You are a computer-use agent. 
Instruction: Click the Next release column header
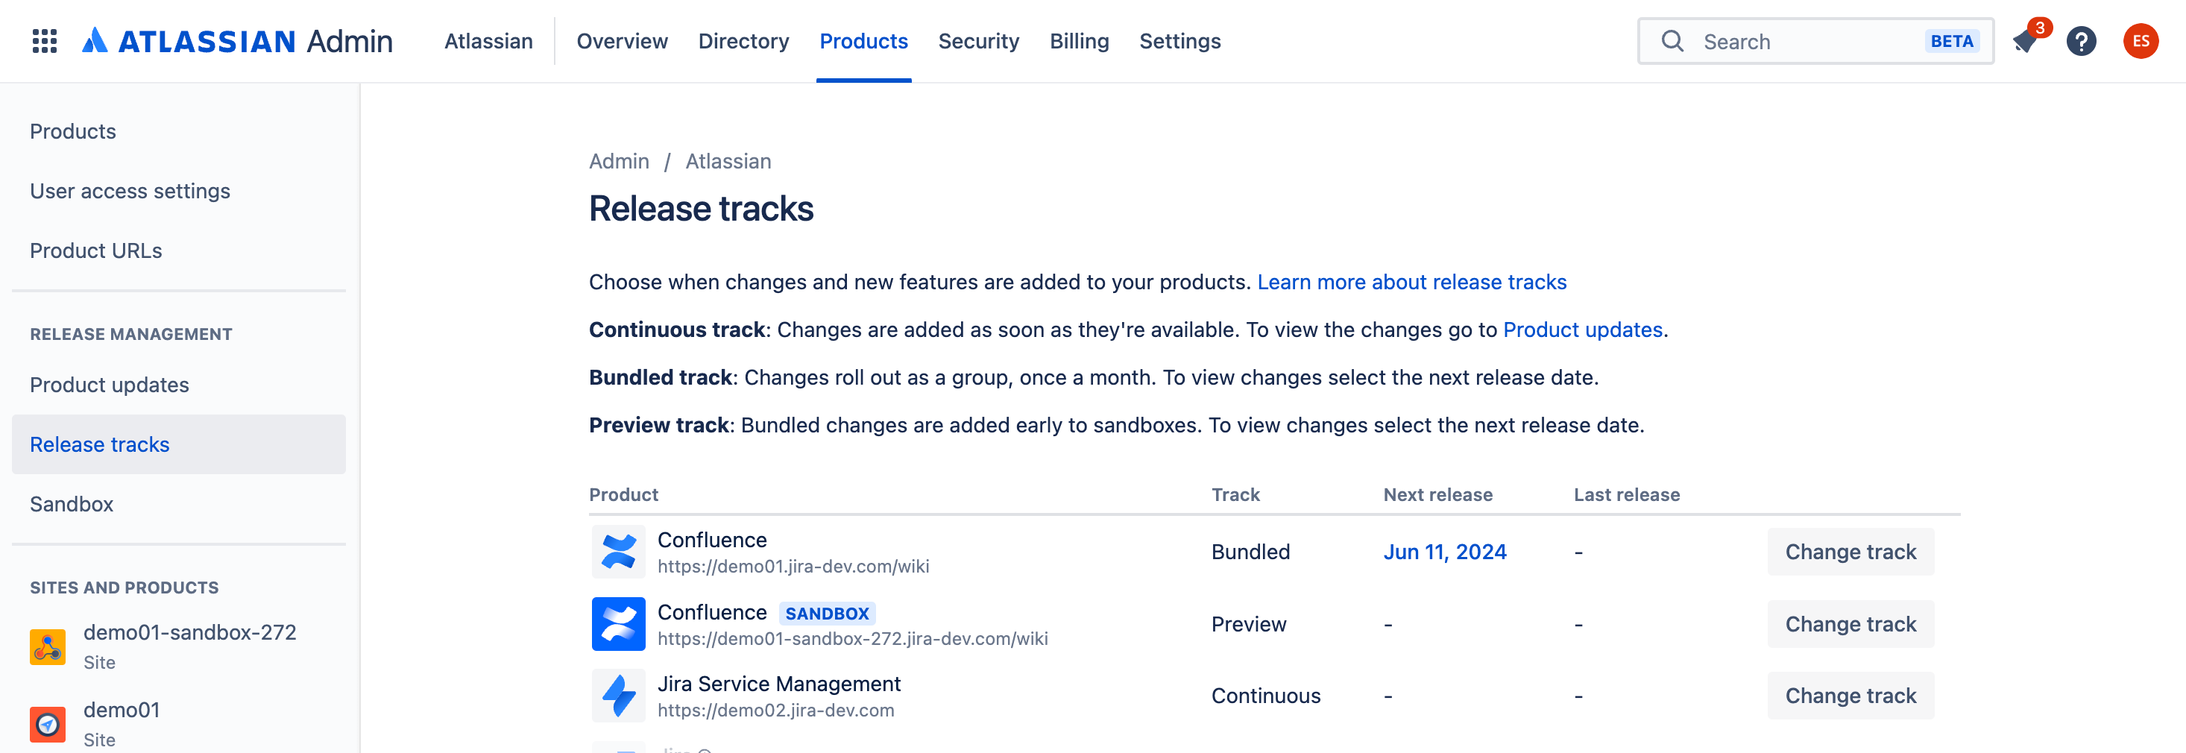pos(1438,494)
